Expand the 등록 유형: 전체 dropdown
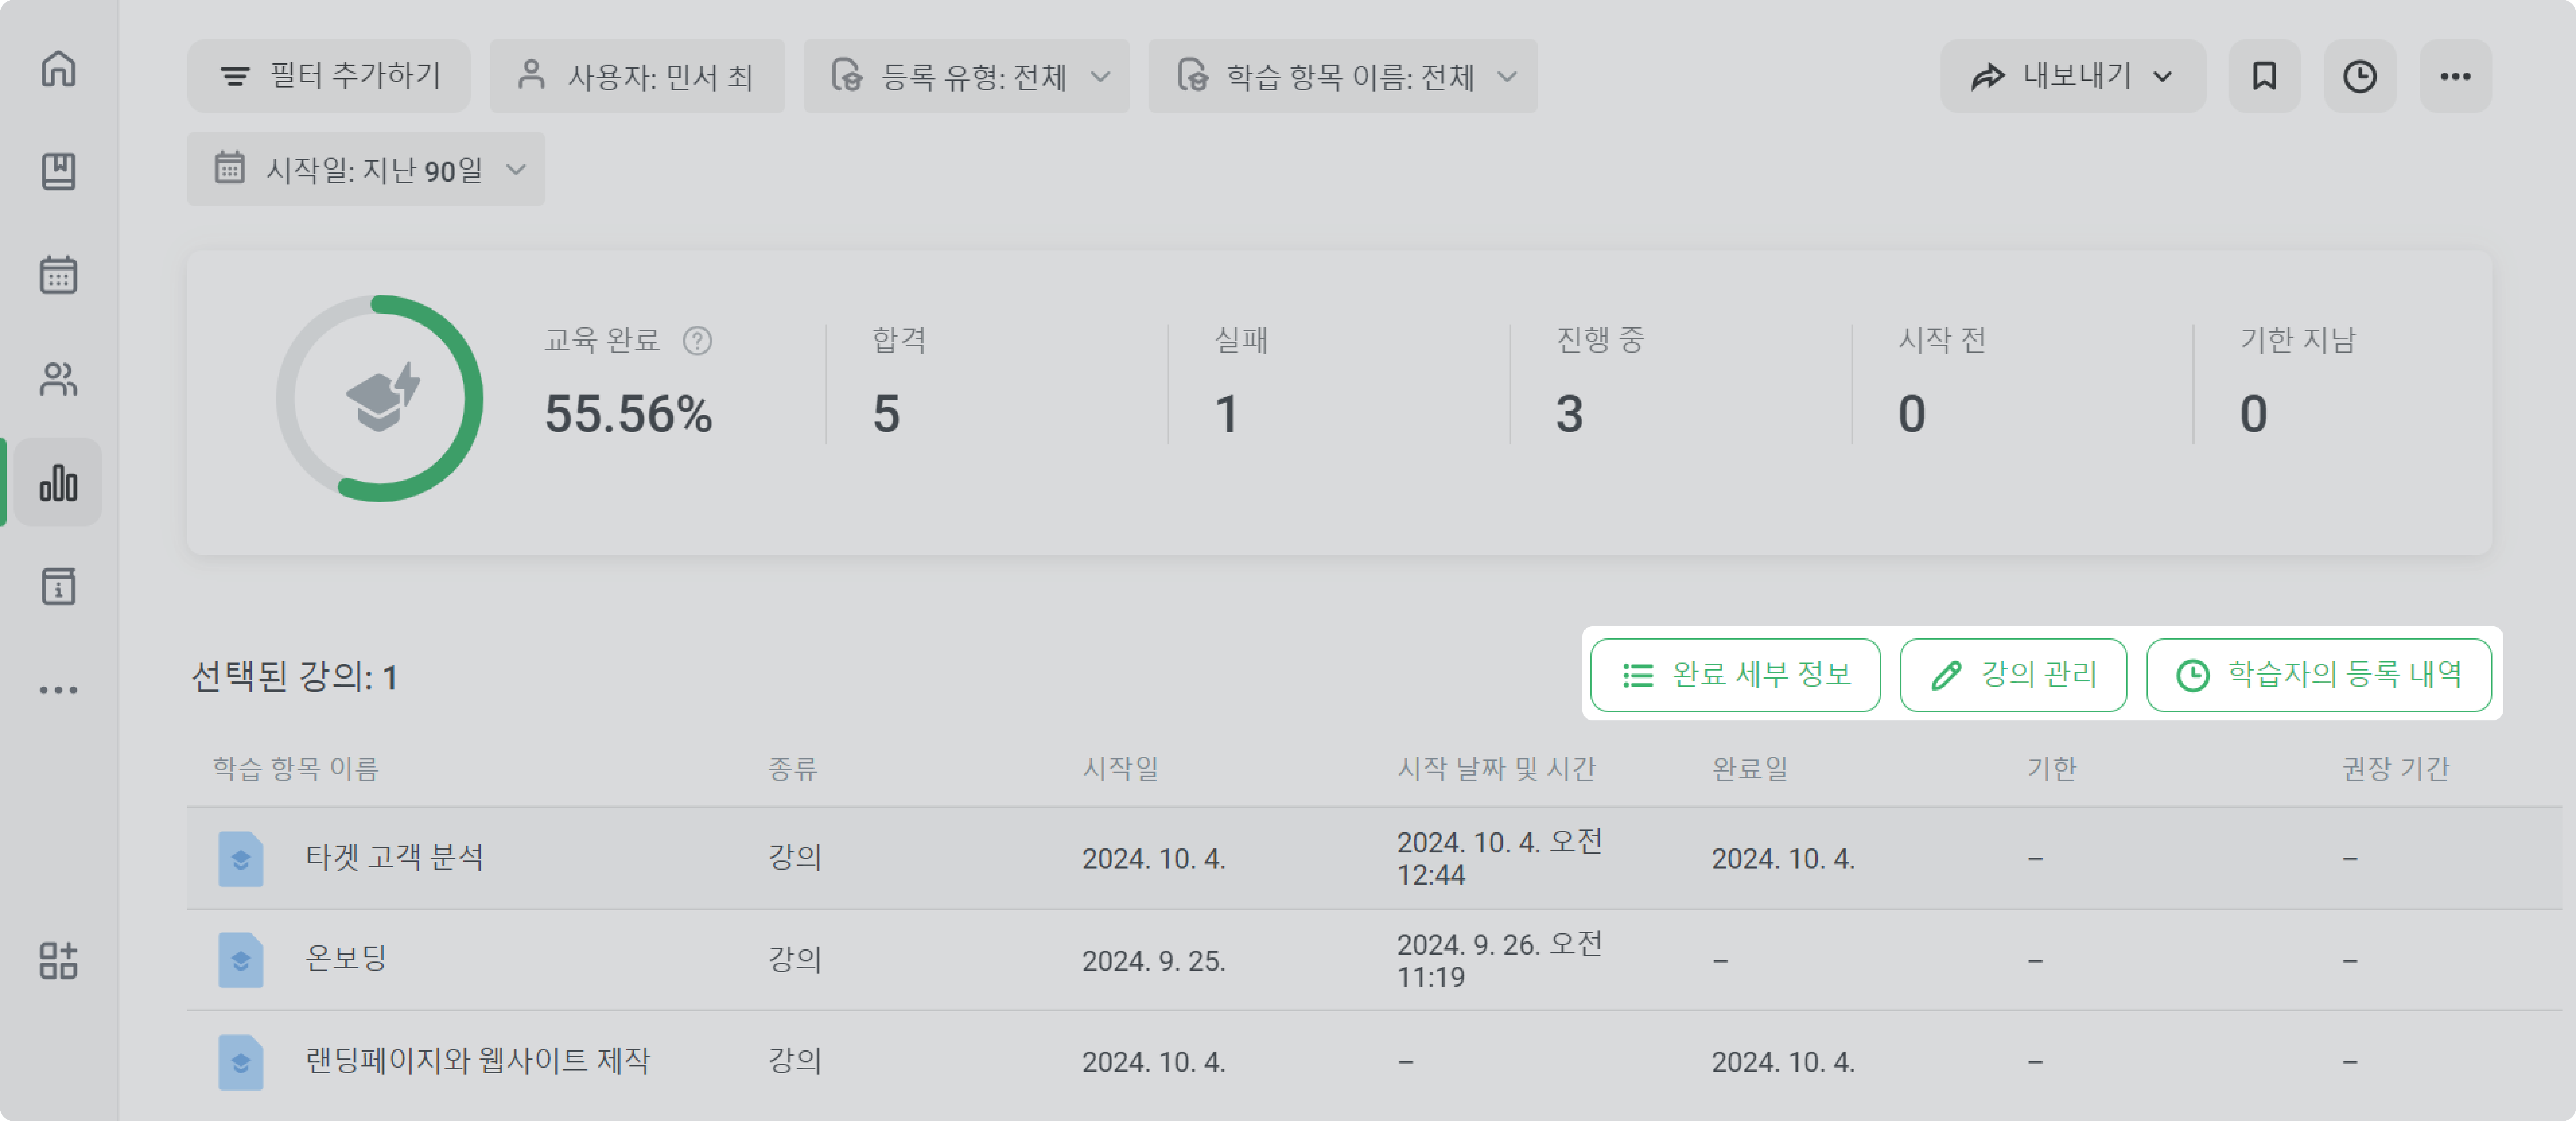The height and width of the screenshot is (1121, 2576). tap(966, 76)
